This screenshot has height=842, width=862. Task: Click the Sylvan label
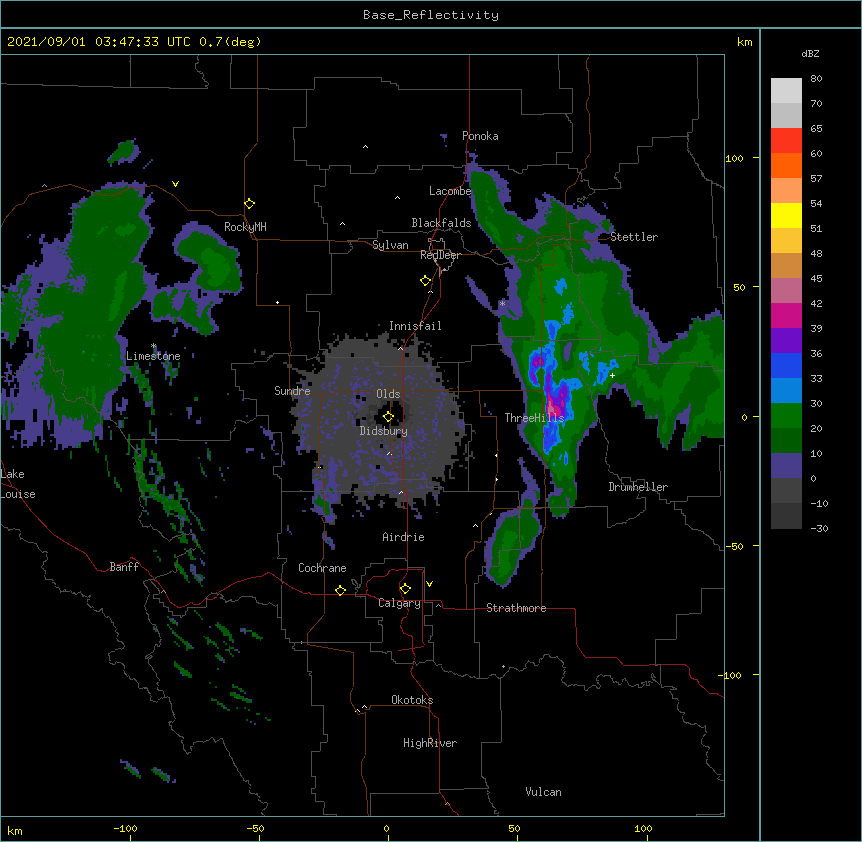coord(390,245)
